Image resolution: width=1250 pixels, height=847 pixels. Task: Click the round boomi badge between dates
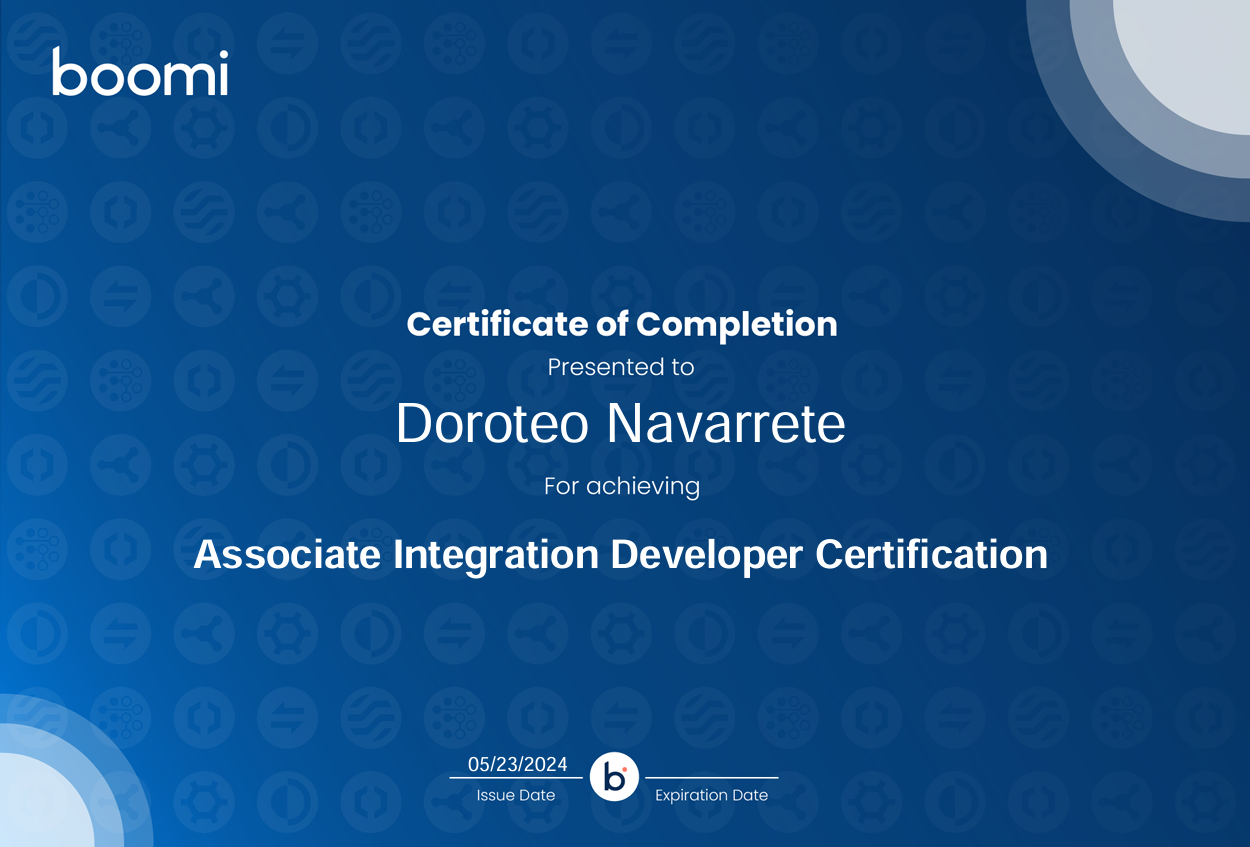pyautogui.click(x=614, y=777)
